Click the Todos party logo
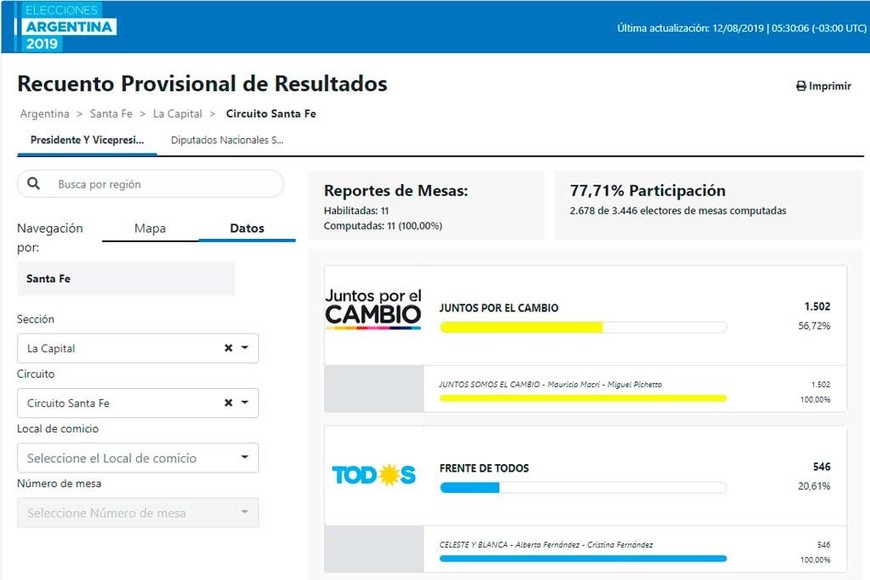 click(x=374, y=475)
